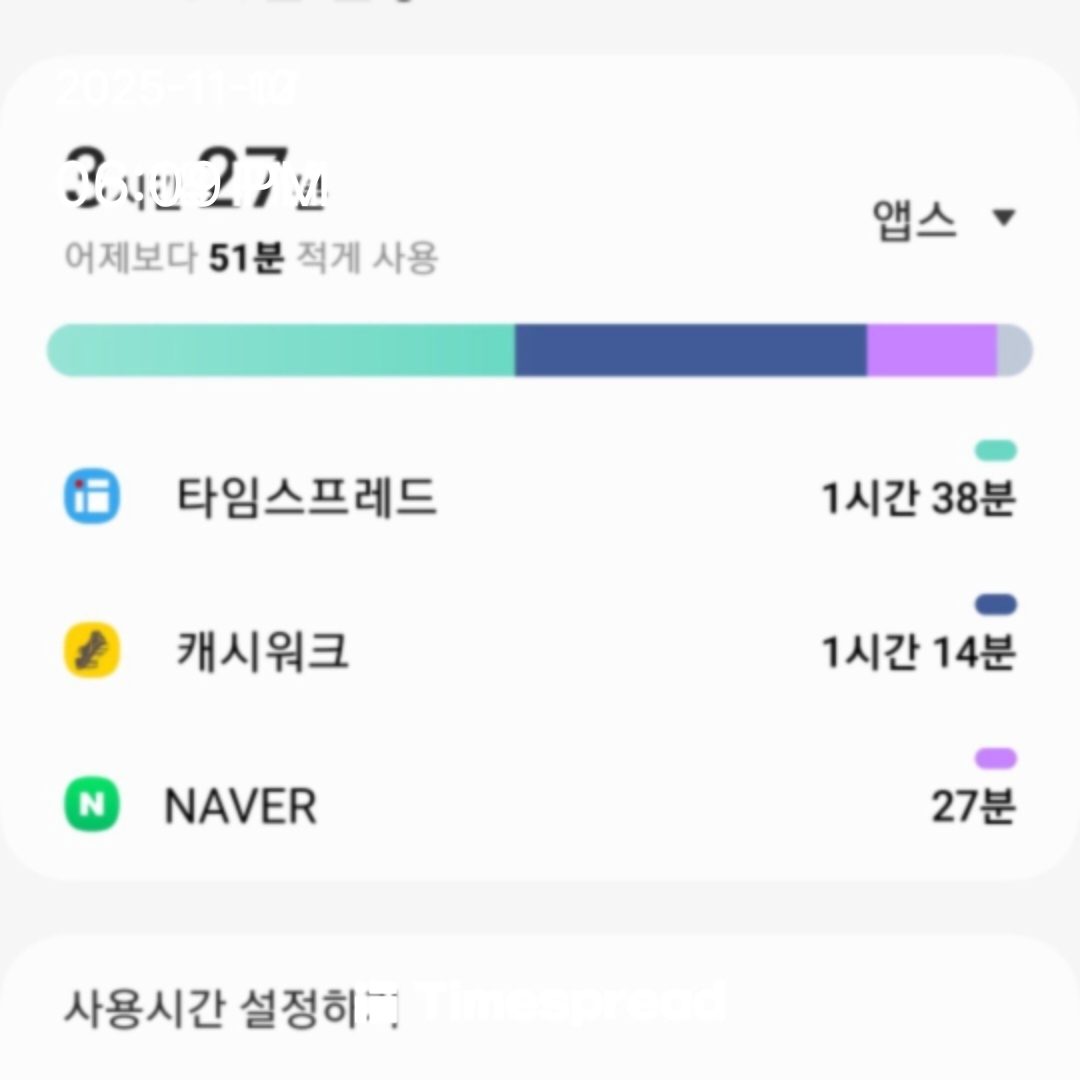Select the gray end segment of usage bar
Screen dimensions: 1080x1080
coord(1014,350)
